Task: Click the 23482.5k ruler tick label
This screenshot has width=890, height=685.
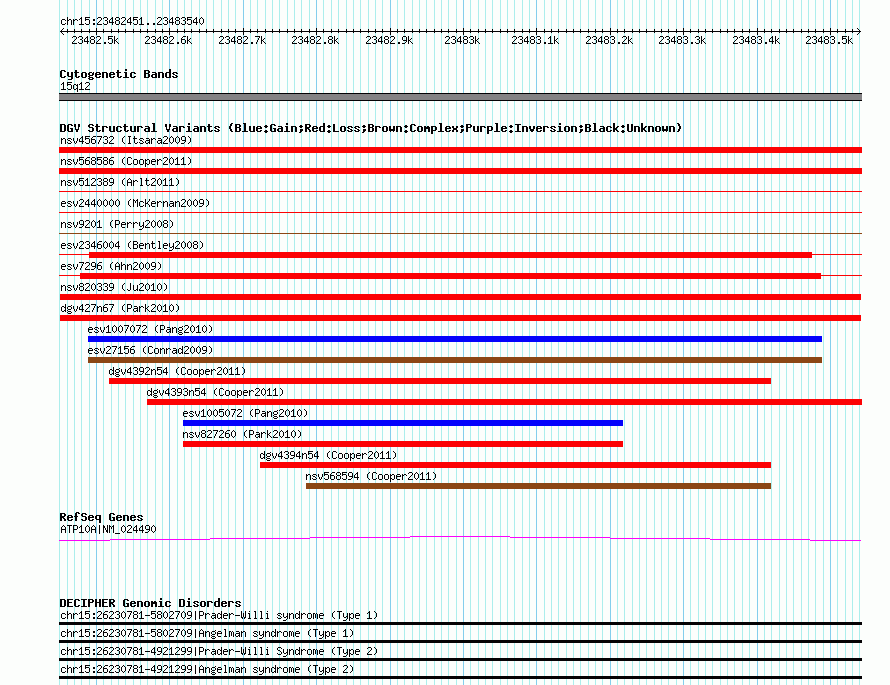Action: pos(95,40)
